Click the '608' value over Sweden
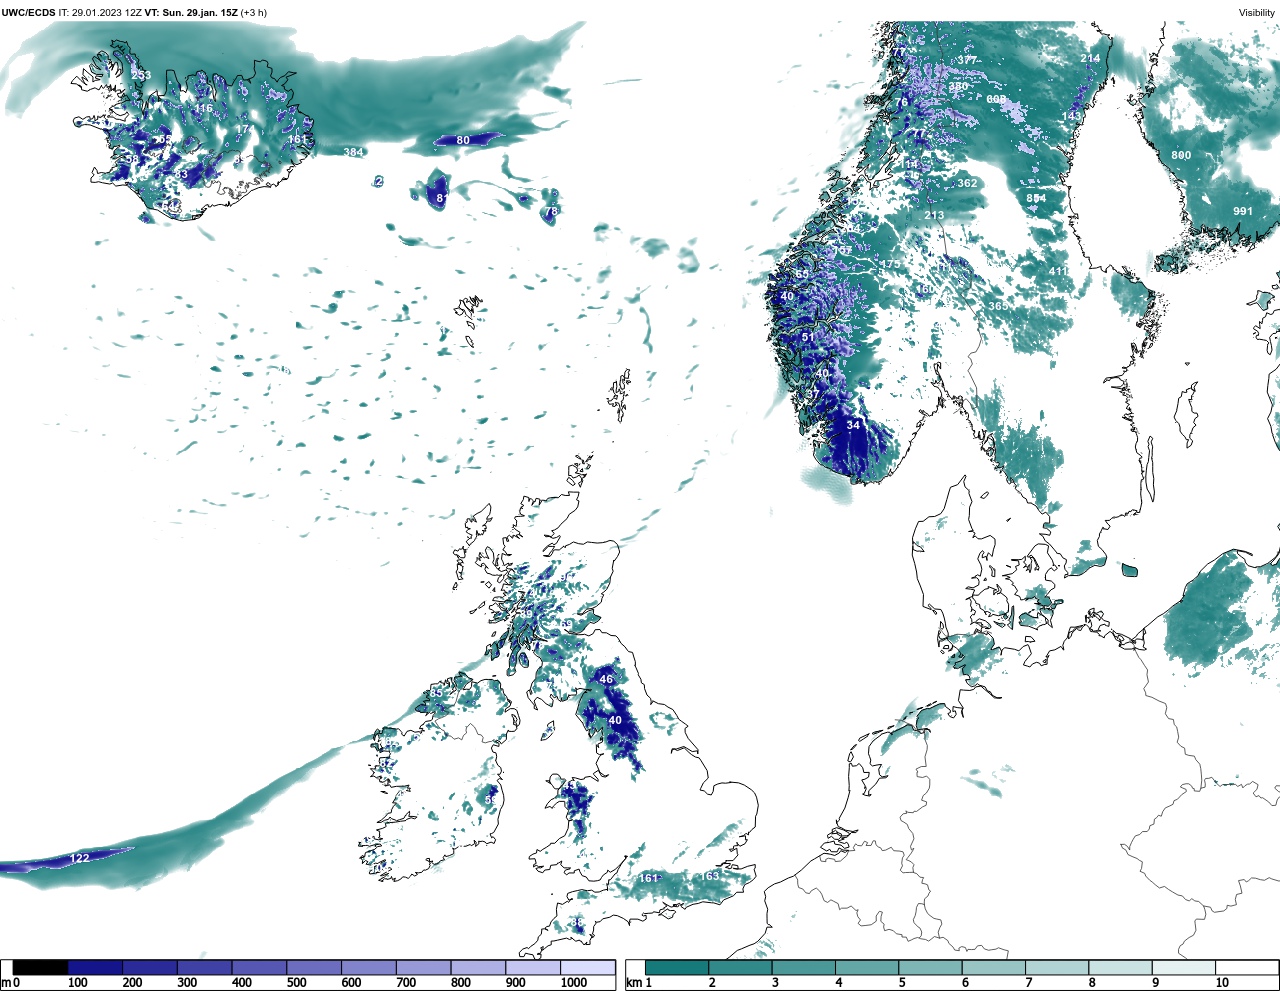 click(x=996, y=100)
